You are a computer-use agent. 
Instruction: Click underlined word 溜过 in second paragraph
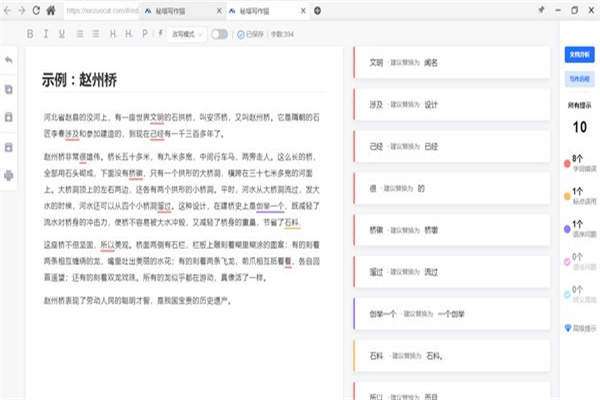tap(164, 206)
